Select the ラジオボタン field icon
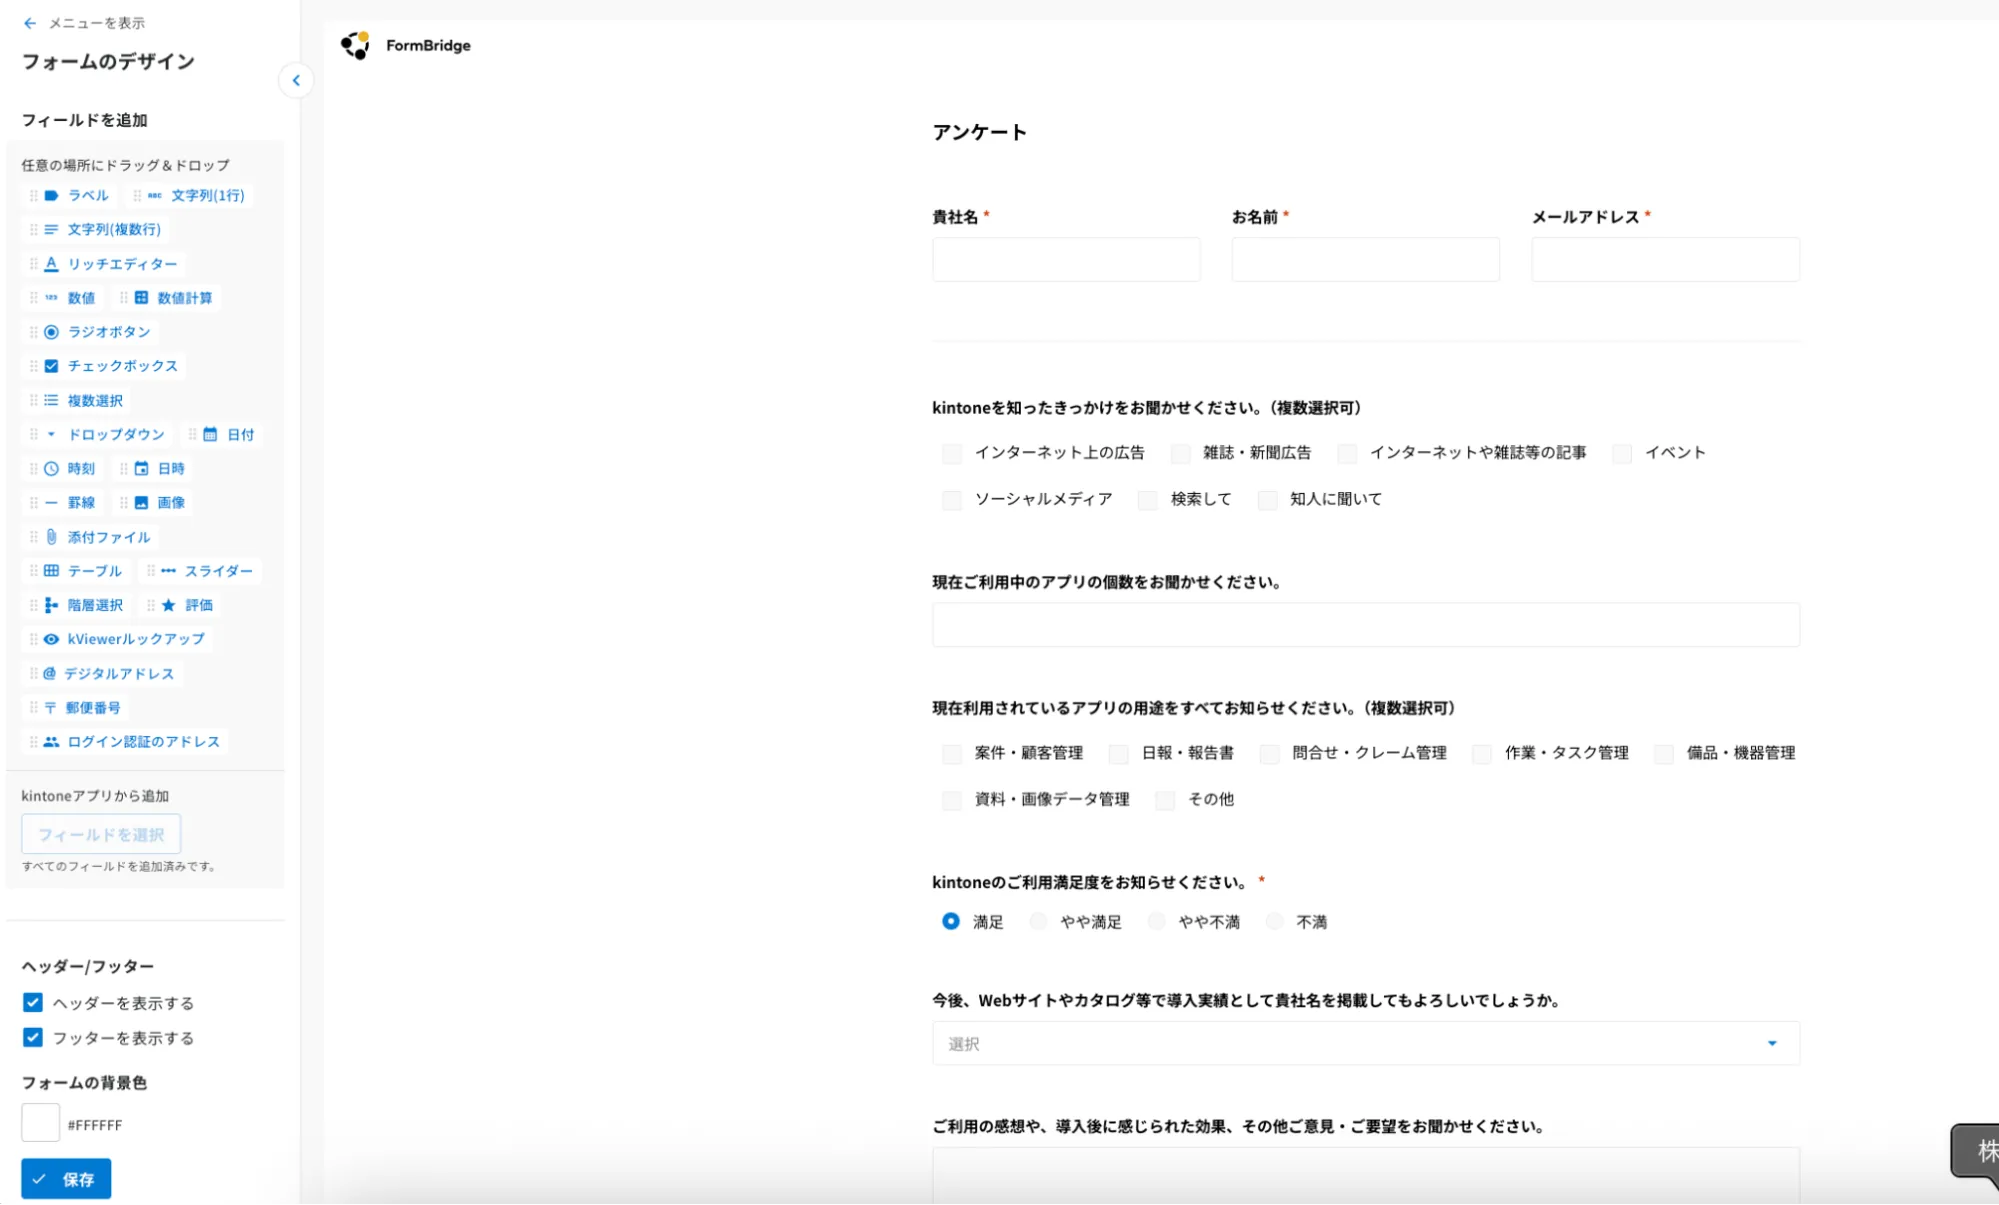Viewport: 1999px width, 1205px height. point(51,332)
